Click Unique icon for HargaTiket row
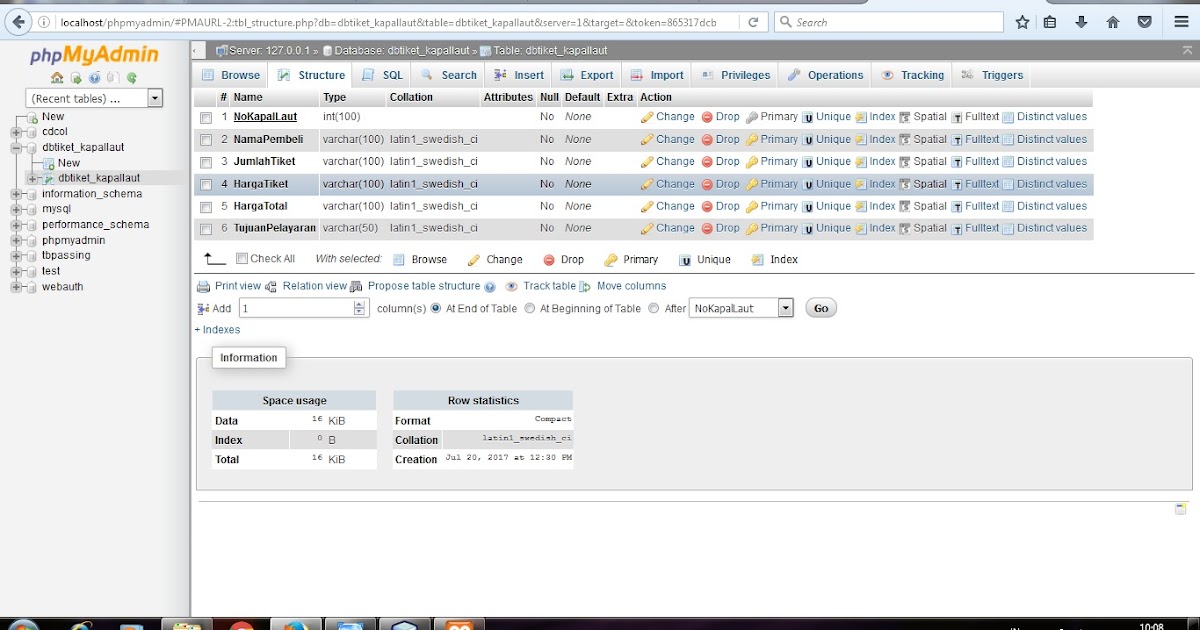This screenshot has width=1200, height=630. [808, 185]
